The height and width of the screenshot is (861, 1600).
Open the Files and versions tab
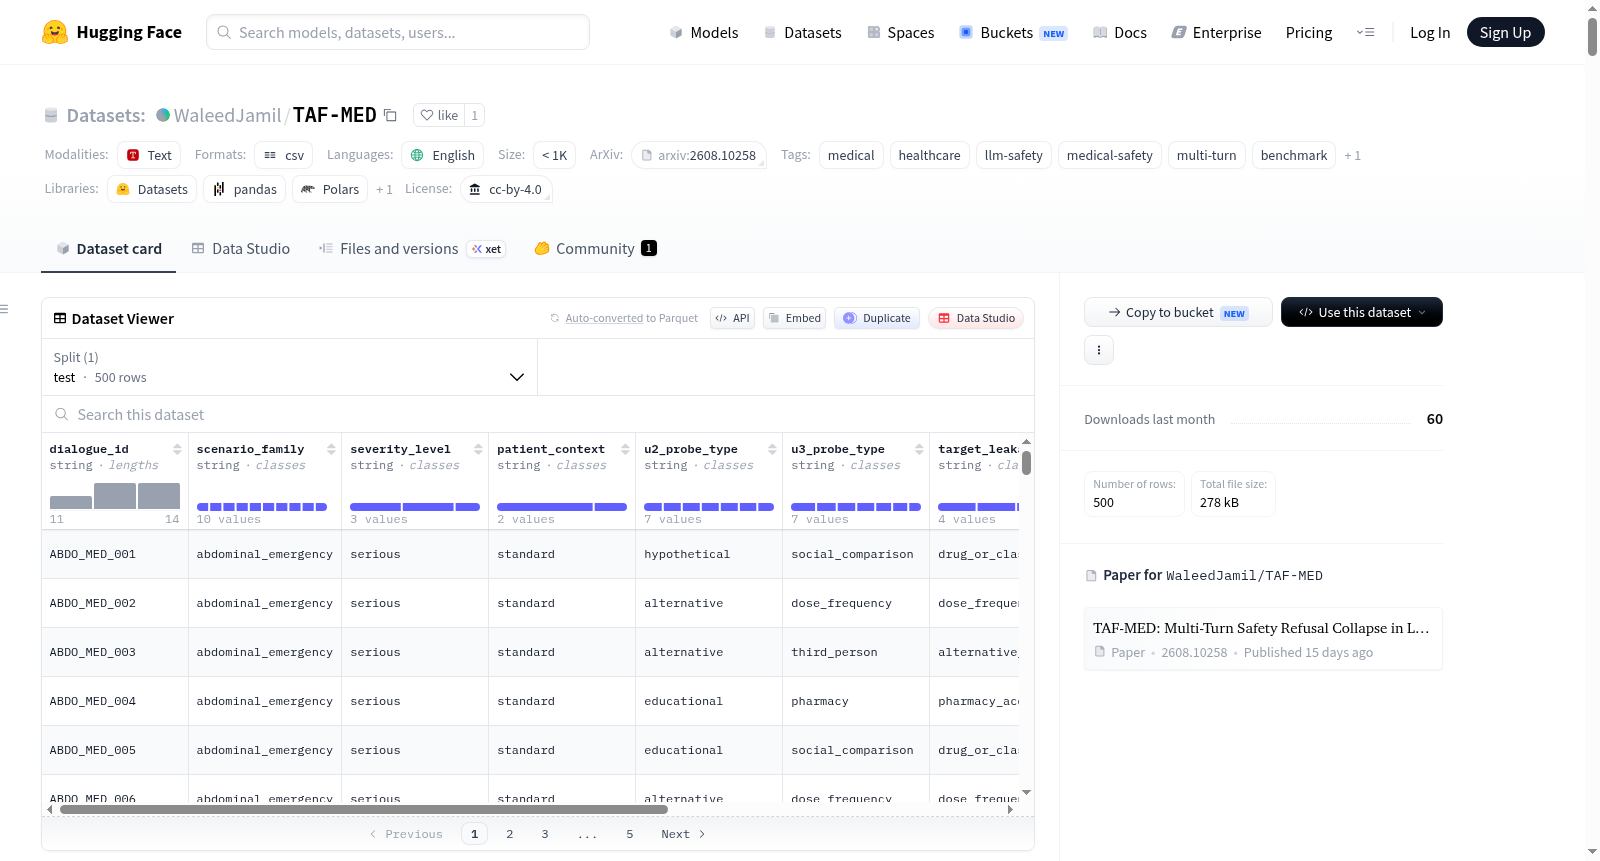click(x=412, y=248)
